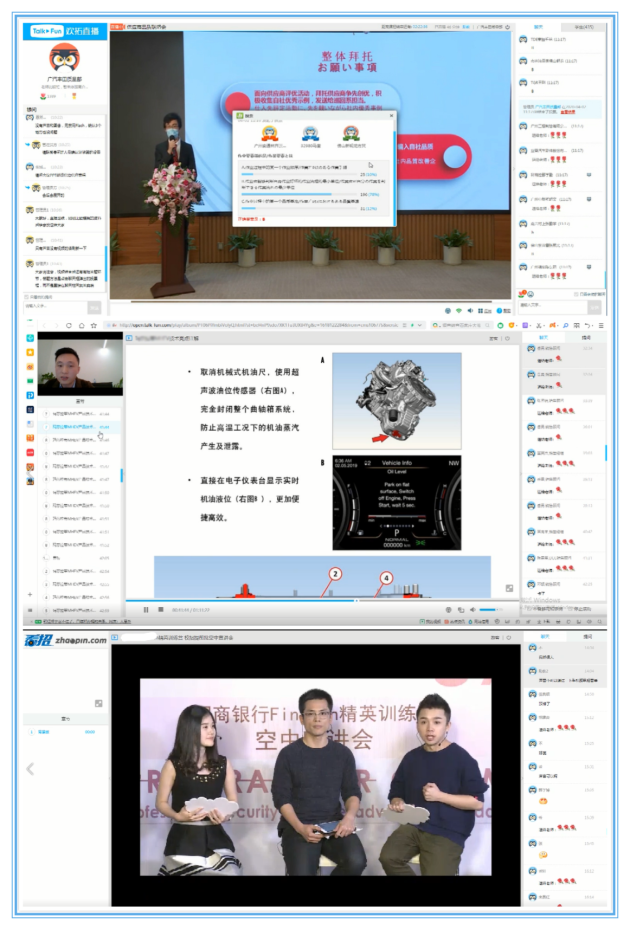Click fullscreen icon at slide bottom-right corner
The height and width of the screenshot is (930, 630).
pos(509,588)
